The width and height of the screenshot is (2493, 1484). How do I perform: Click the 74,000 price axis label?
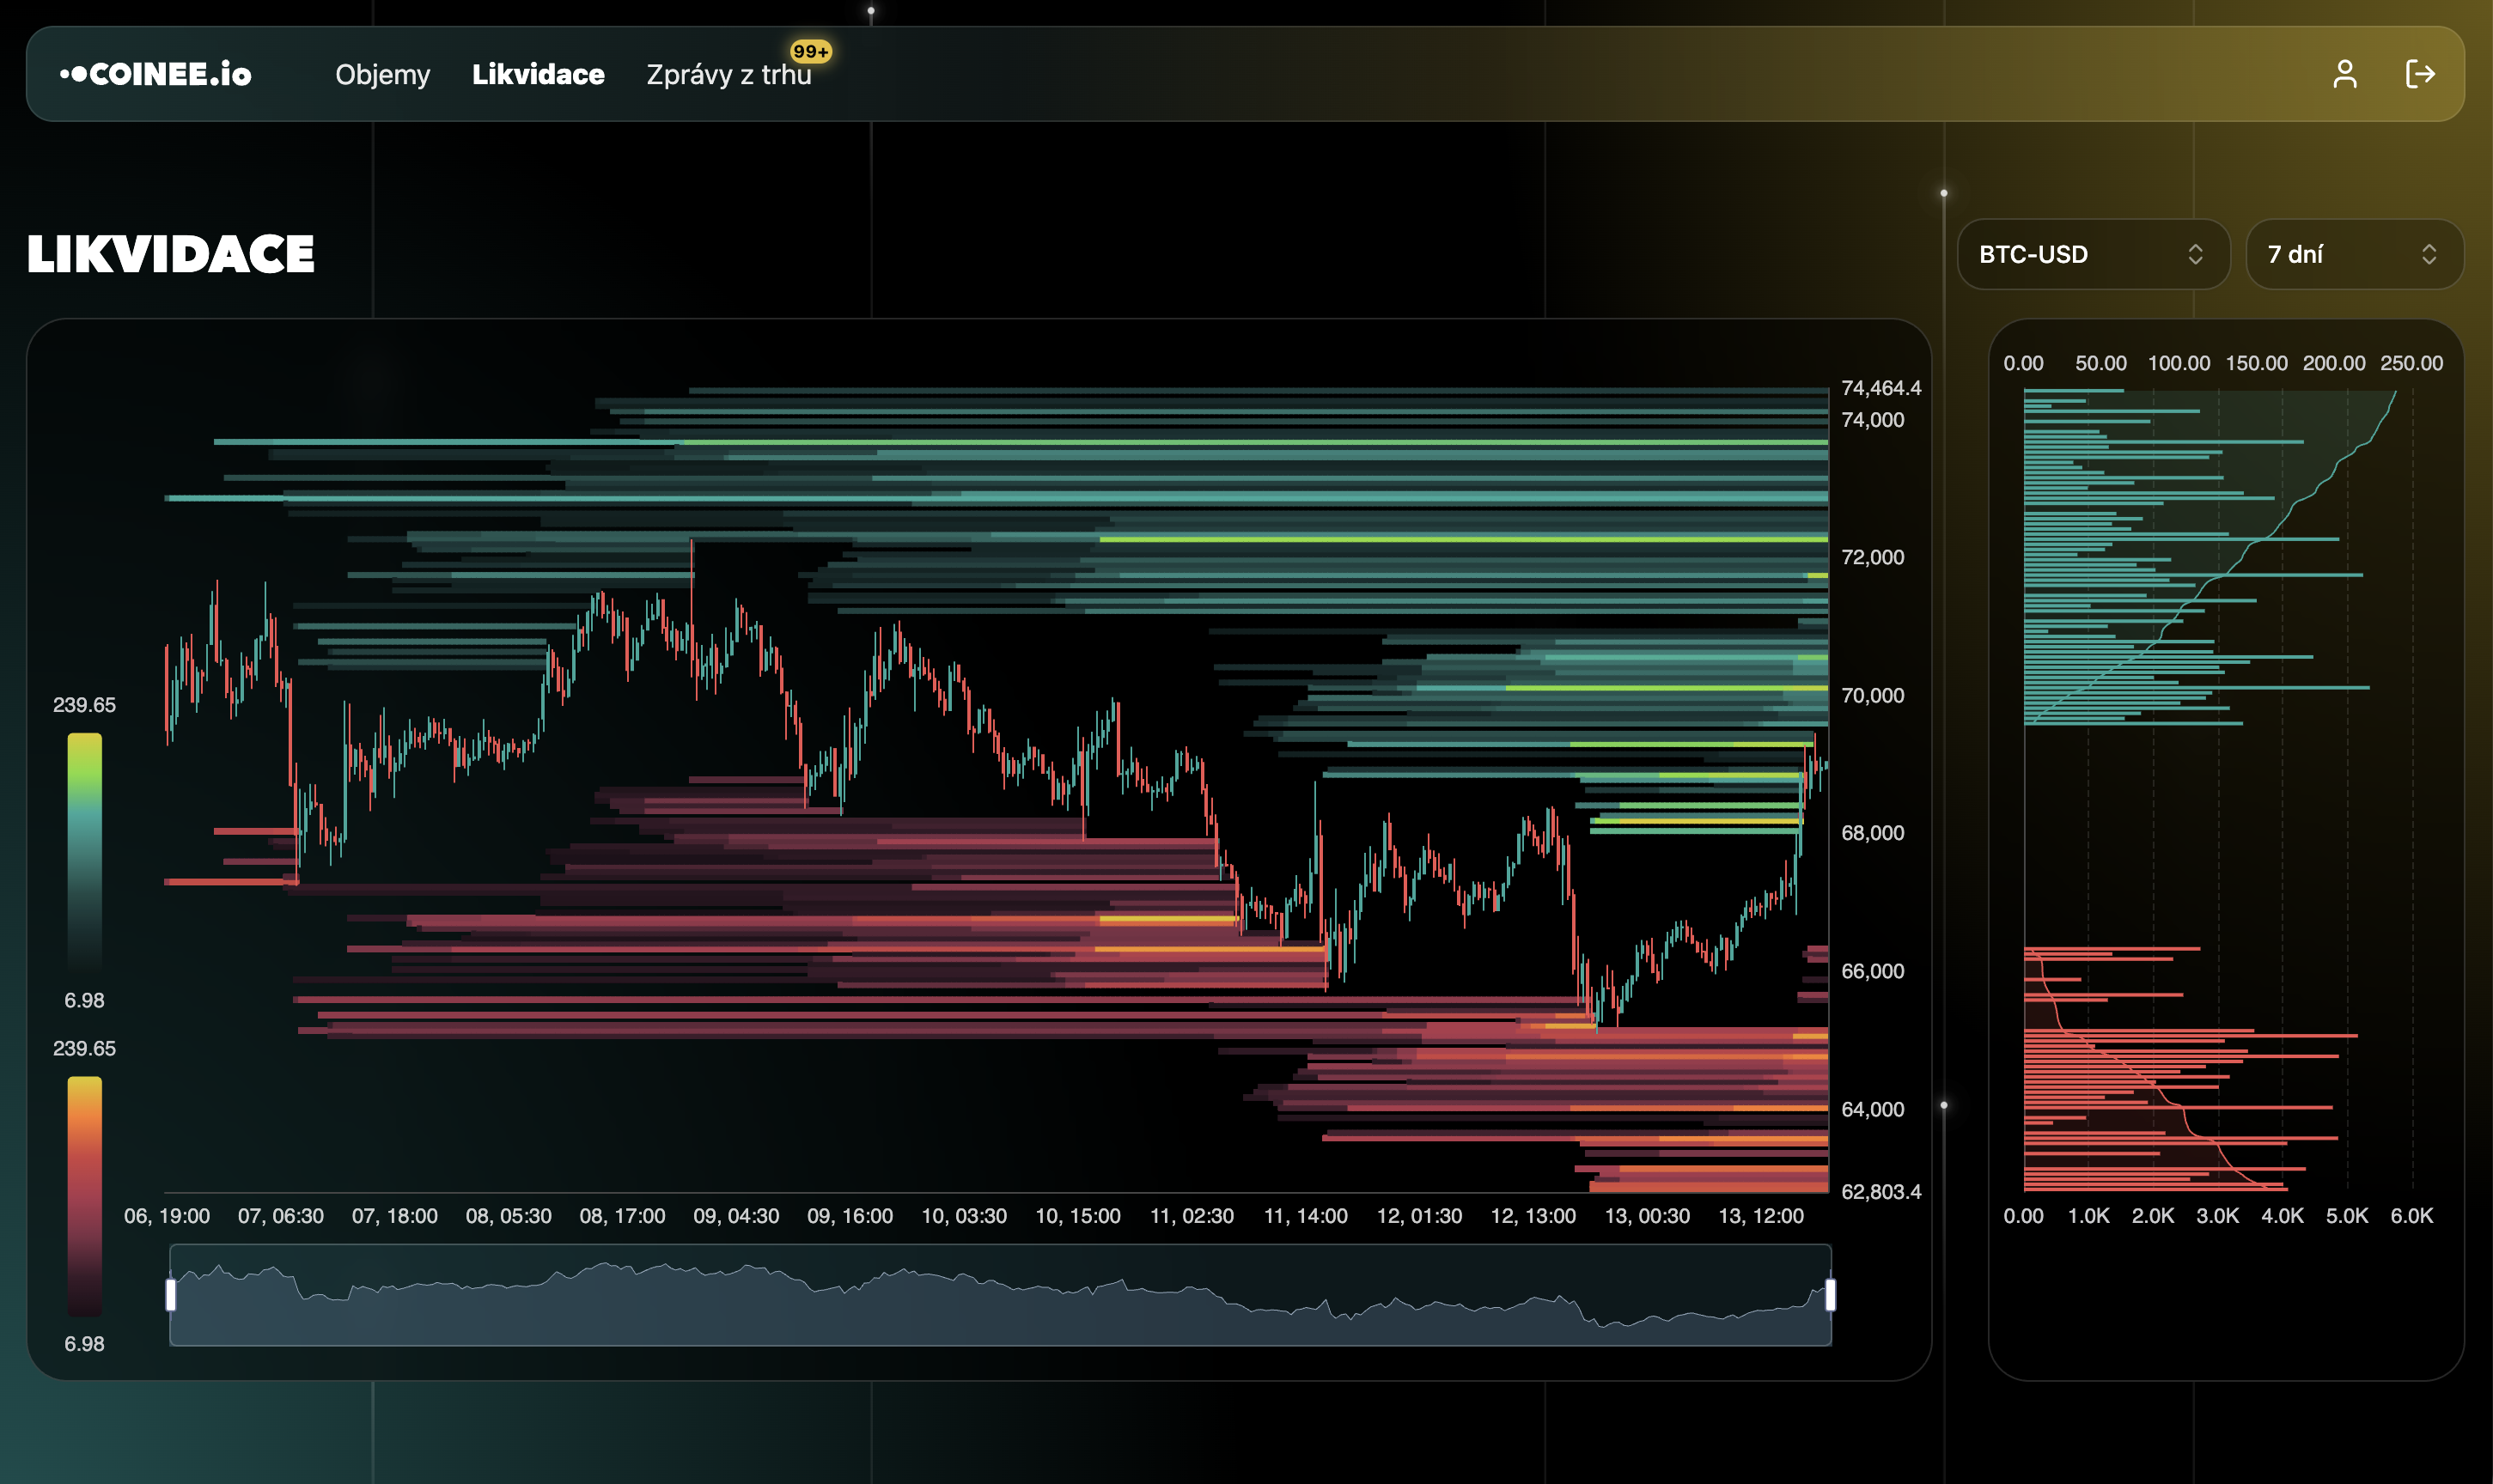pyautogui.click(x=1872, y=420)
